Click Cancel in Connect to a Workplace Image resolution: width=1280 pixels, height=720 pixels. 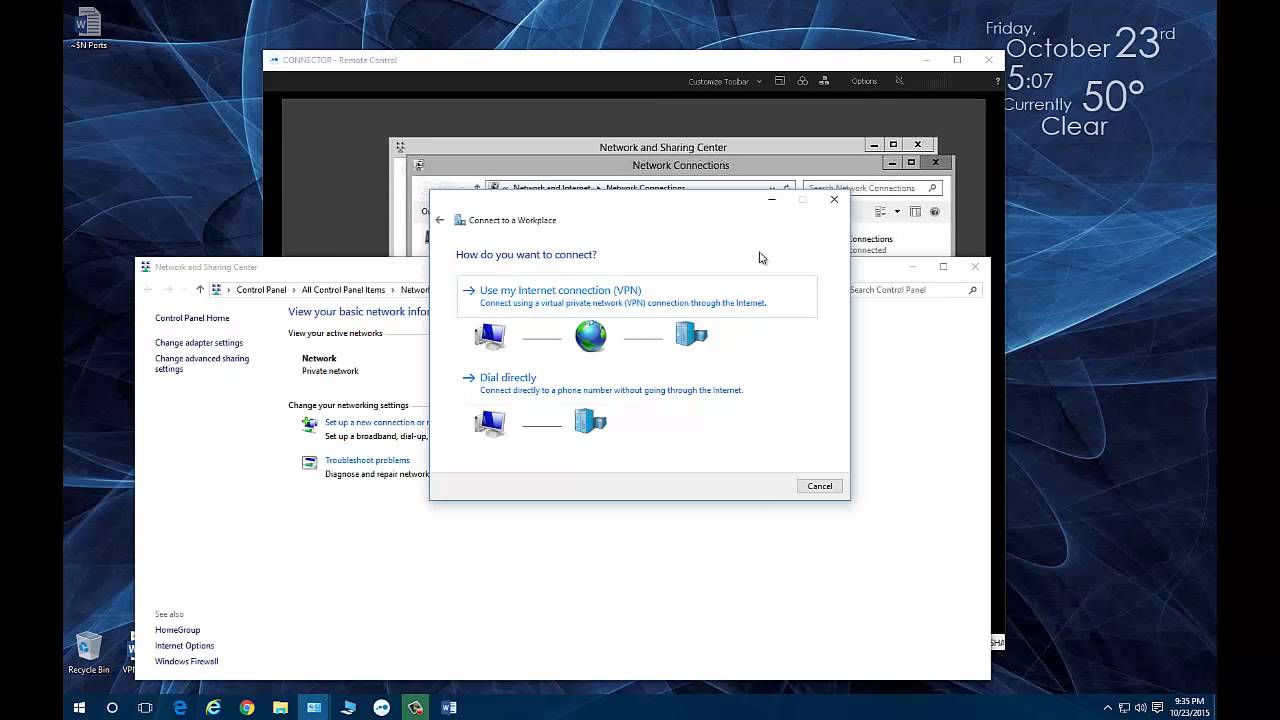click(819, 486)
